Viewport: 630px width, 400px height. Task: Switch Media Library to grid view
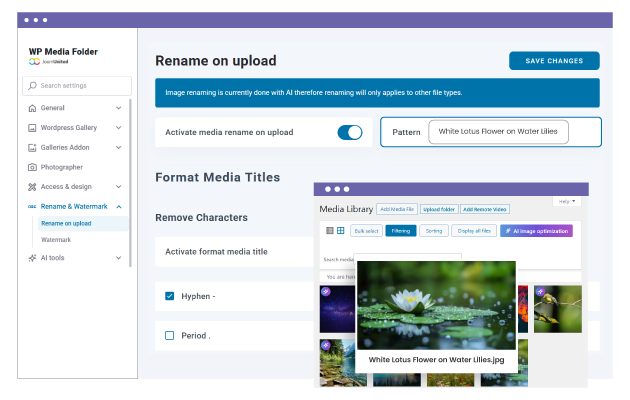(340, 231)
